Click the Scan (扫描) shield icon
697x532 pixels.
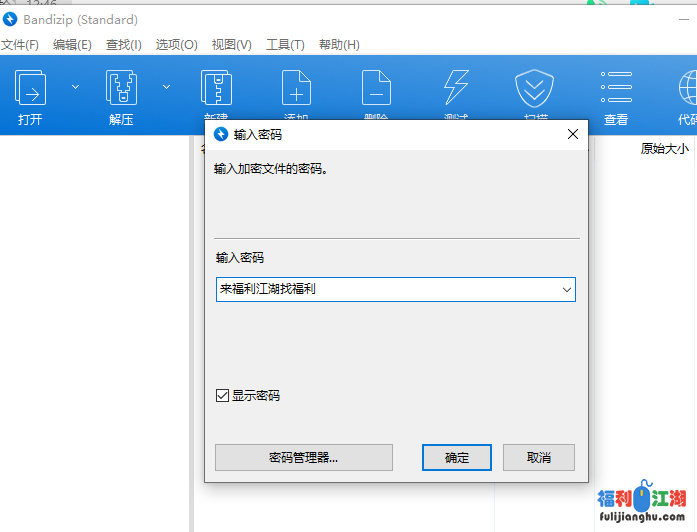(x=536, y=90)
